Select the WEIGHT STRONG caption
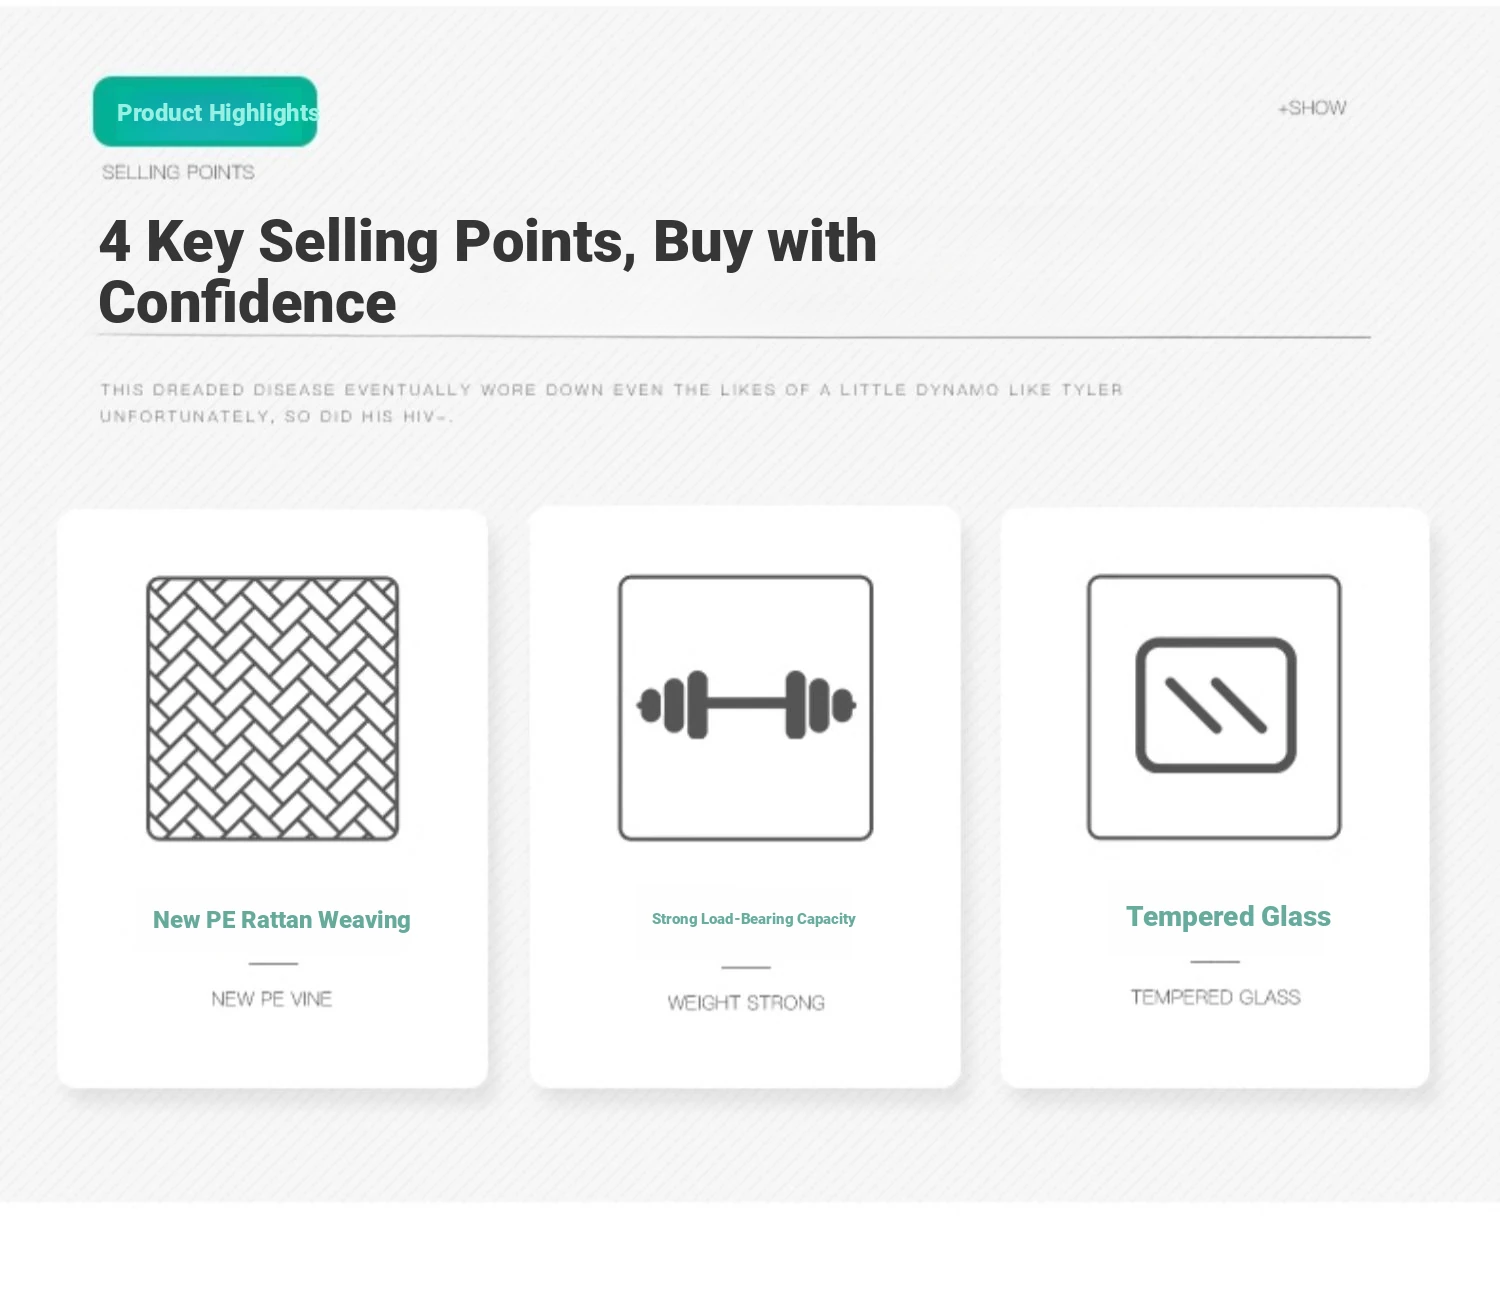 click(x=746, y=1003)
